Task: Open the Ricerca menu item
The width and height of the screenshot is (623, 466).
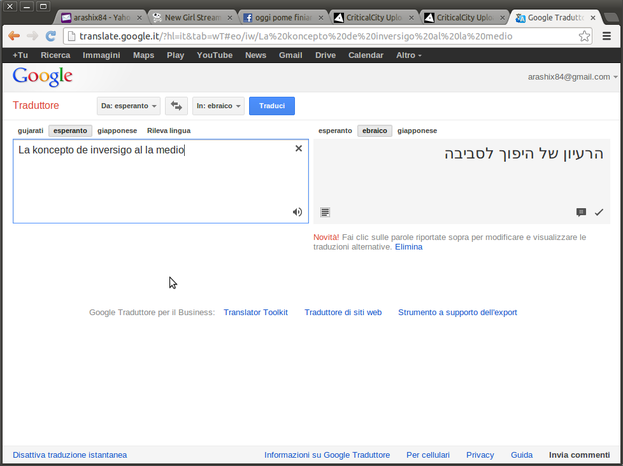Action: point(55,55)
